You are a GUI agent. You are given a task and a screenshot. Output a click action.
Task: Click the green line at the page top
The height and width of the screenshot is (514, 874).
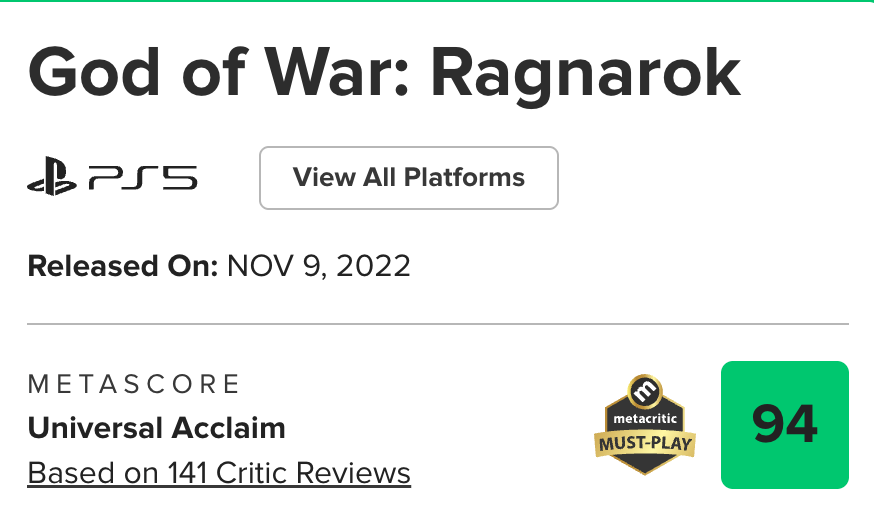437,1
